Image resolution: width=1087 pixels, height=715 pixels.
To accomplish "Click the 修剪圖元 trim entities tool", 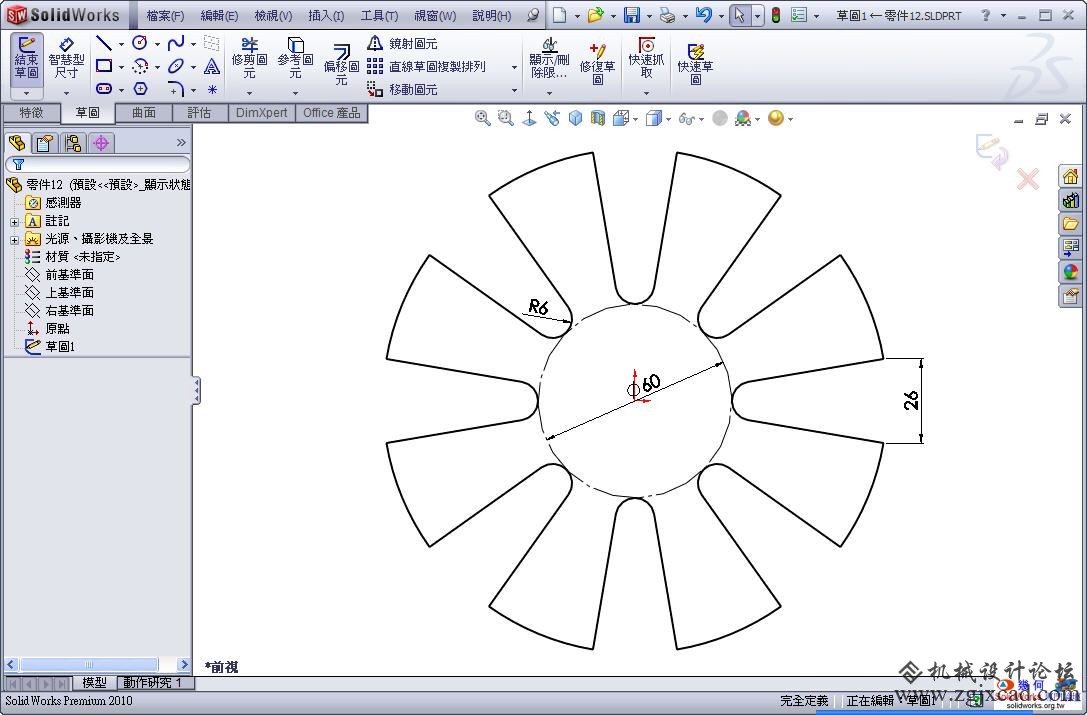I will [x=249, y=58].
